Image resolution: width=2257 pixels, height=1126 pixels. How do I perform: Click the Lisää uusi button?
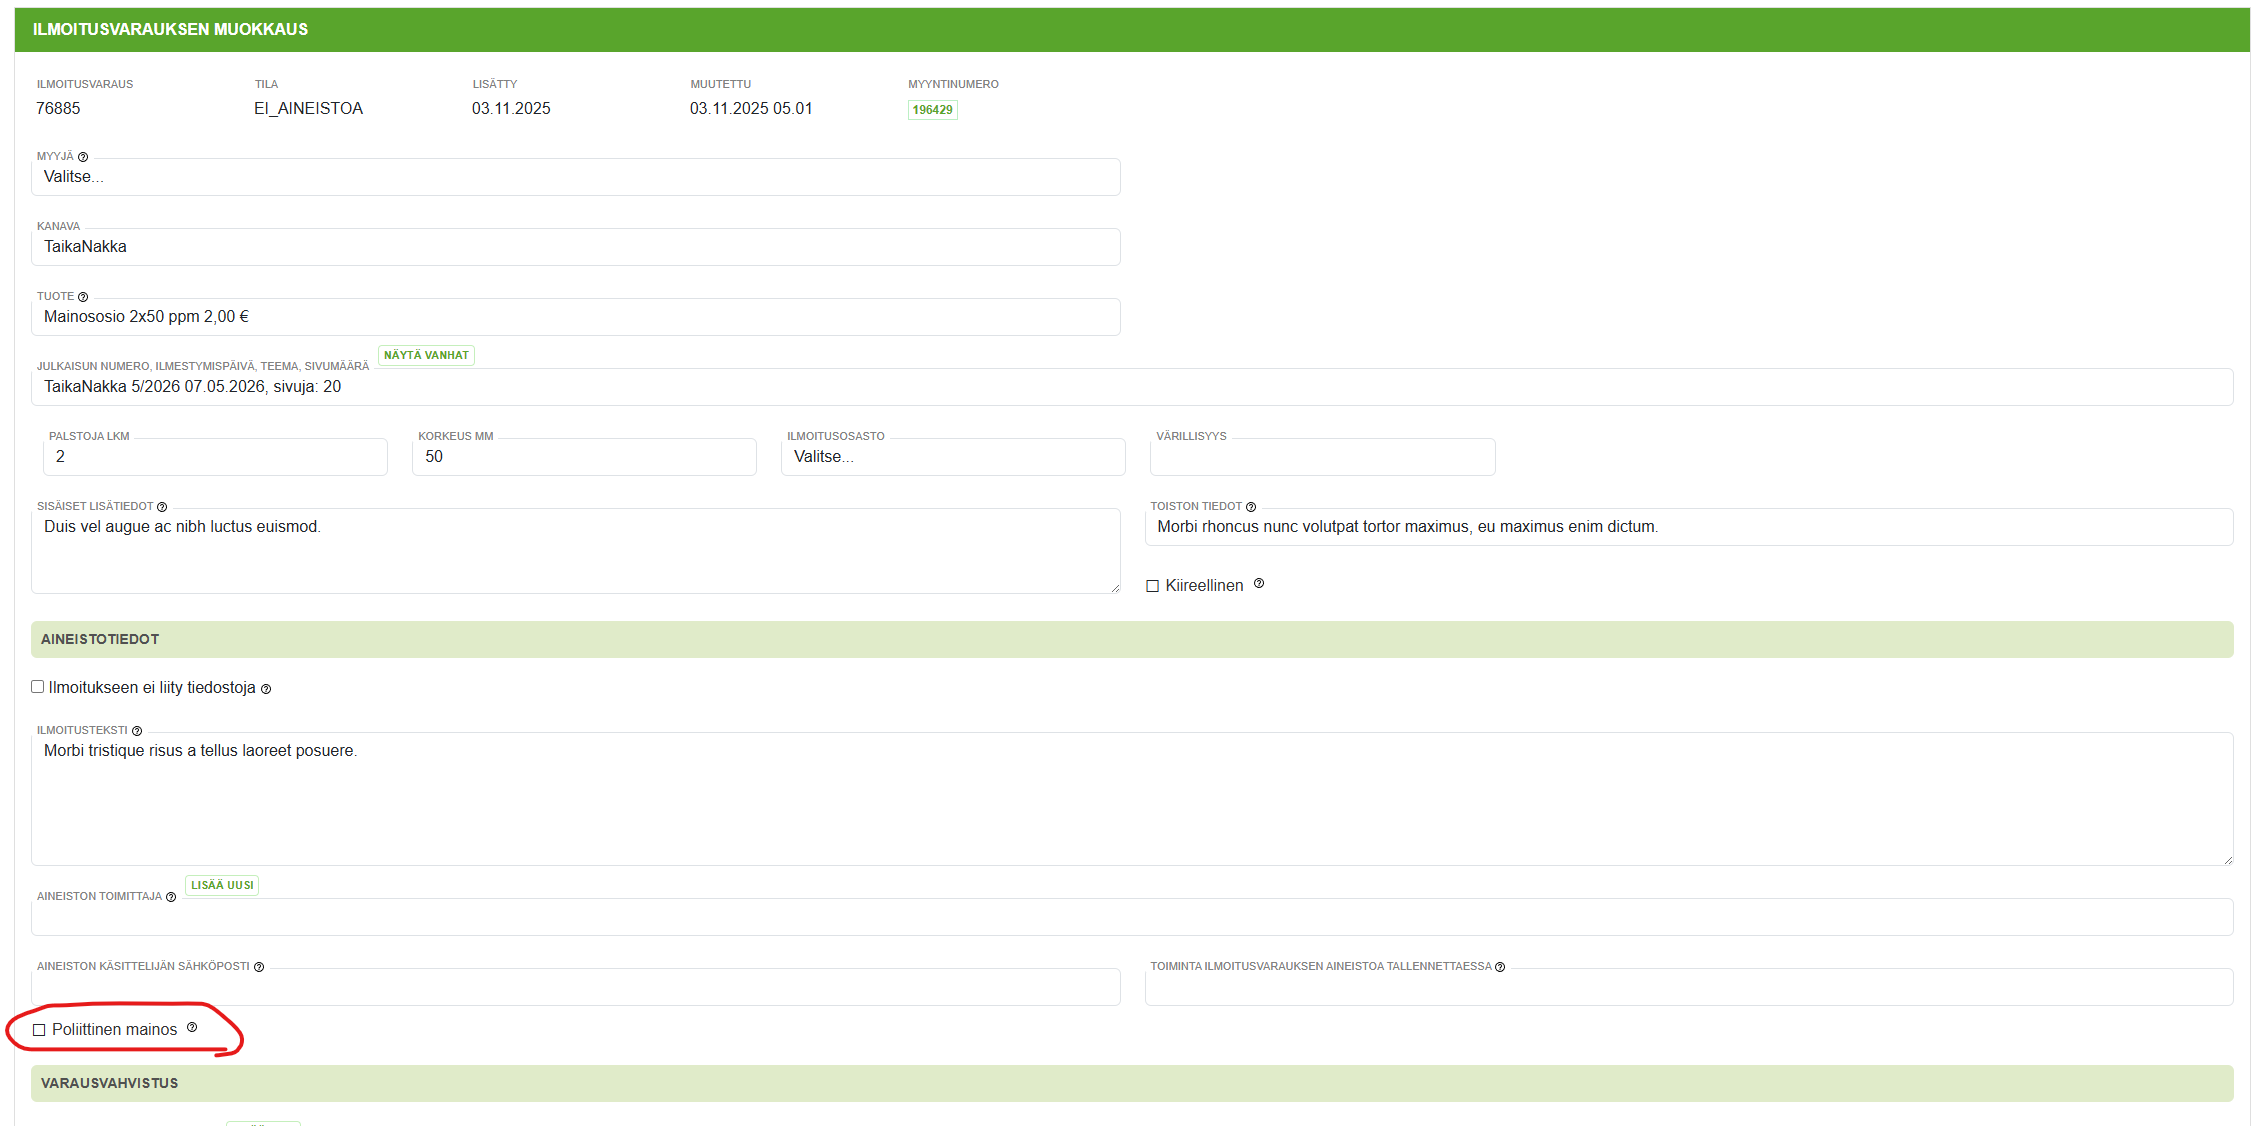point(222,885)
